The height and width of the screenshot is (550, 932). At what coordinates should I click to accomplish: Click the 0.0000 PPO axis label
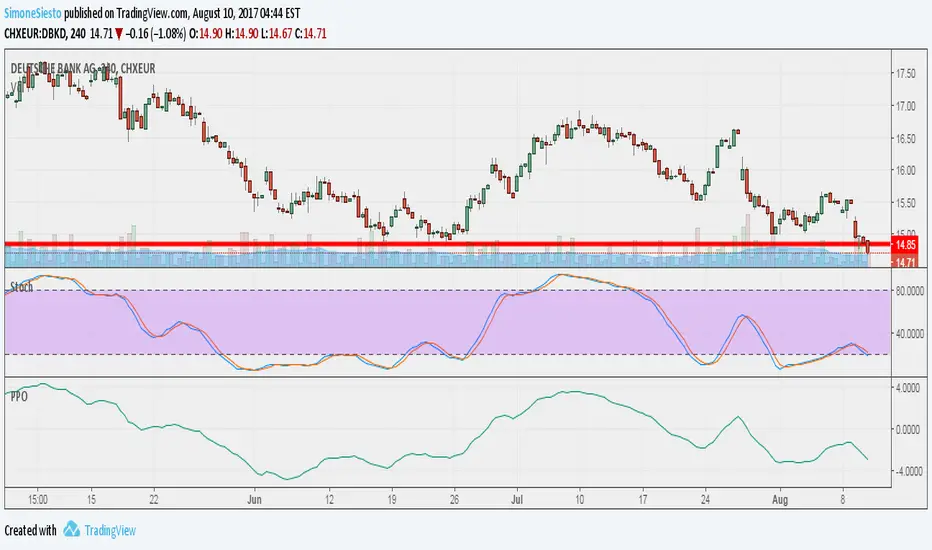click(908, 429)
